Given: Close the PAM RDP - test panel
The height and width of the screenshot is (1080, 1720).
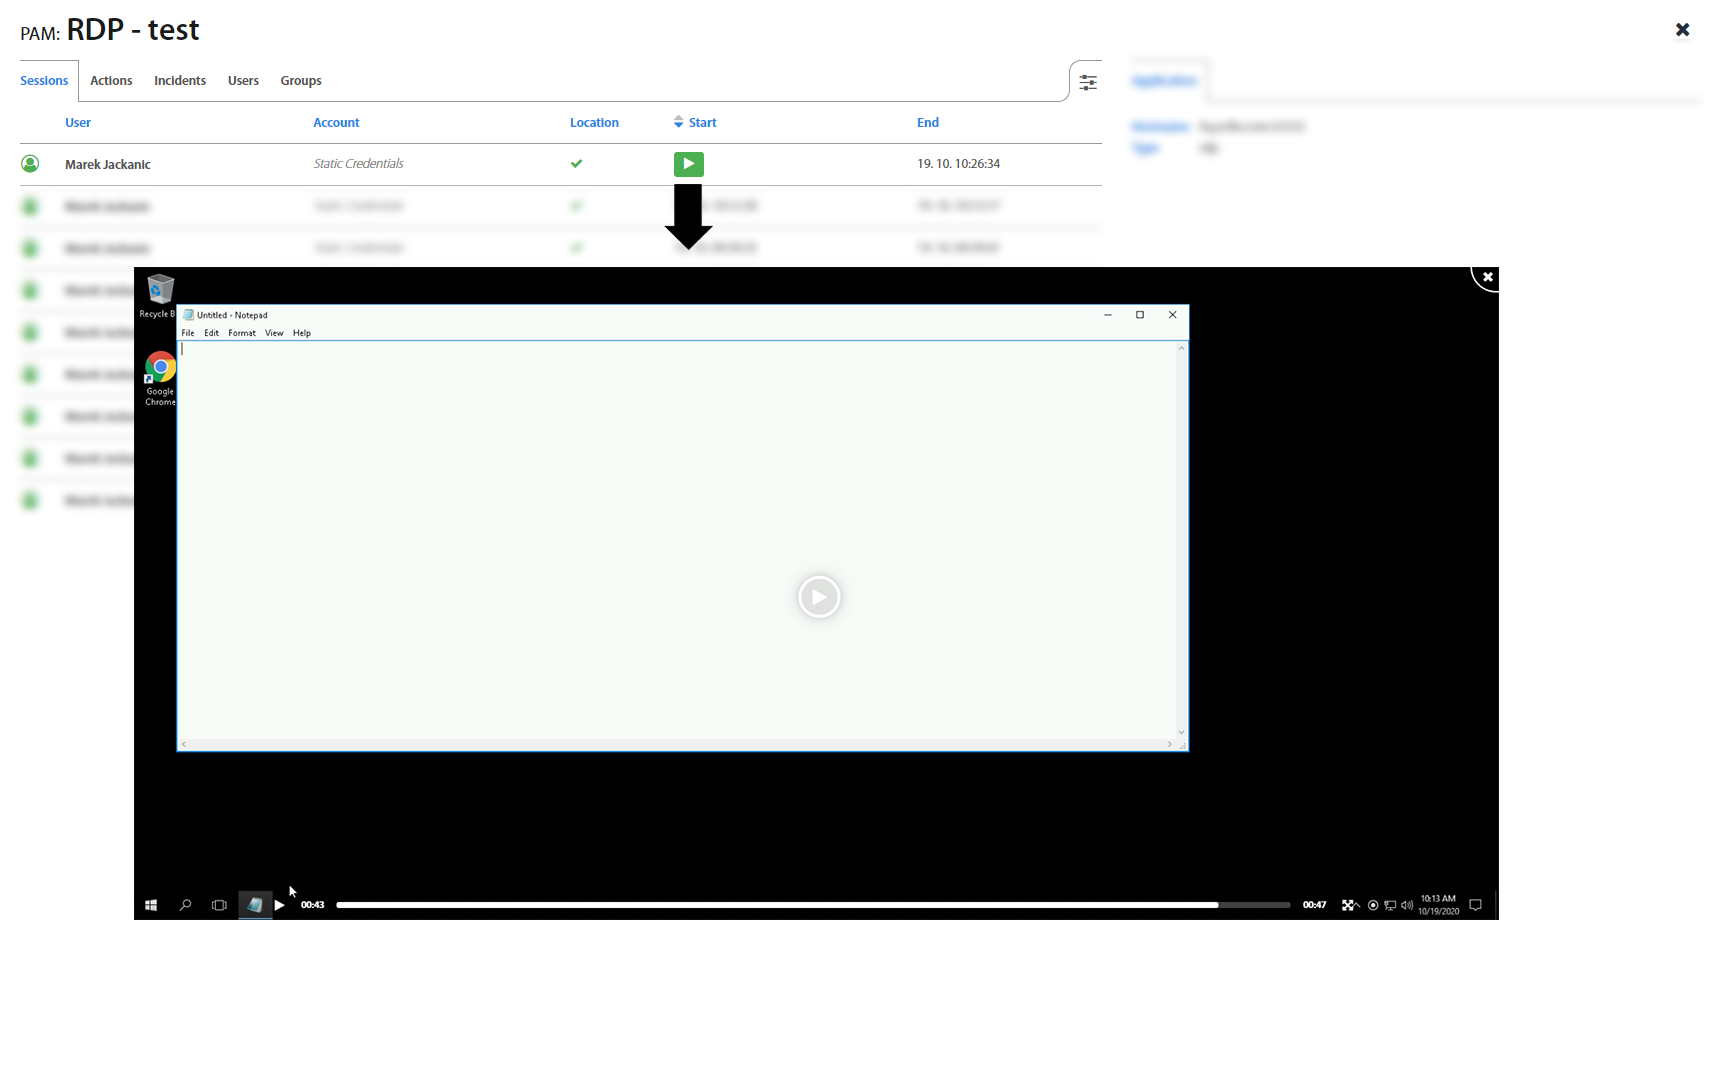Looking at the screenshot, I should [x=1682, y=30].
